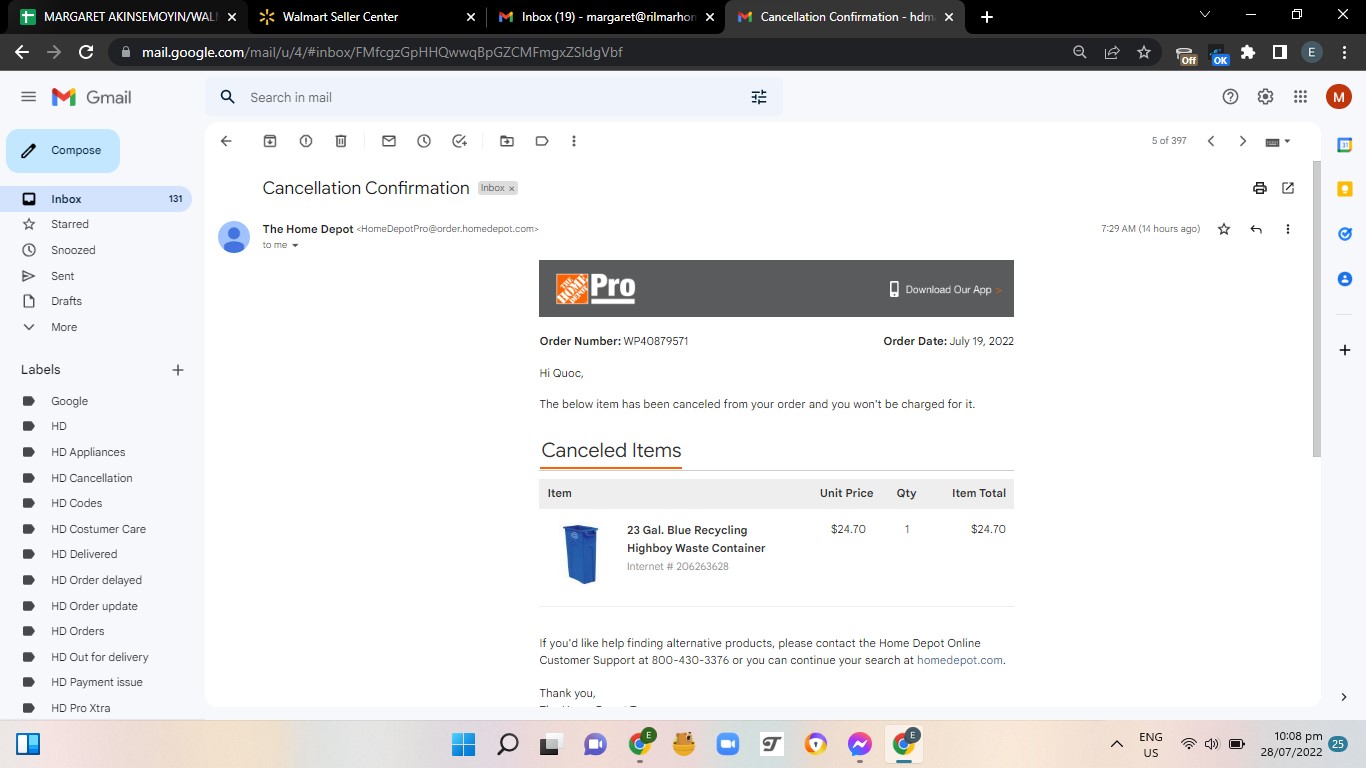Archive this Cancellation Confirmation email

pyautogui.click(x=270, y=141)
